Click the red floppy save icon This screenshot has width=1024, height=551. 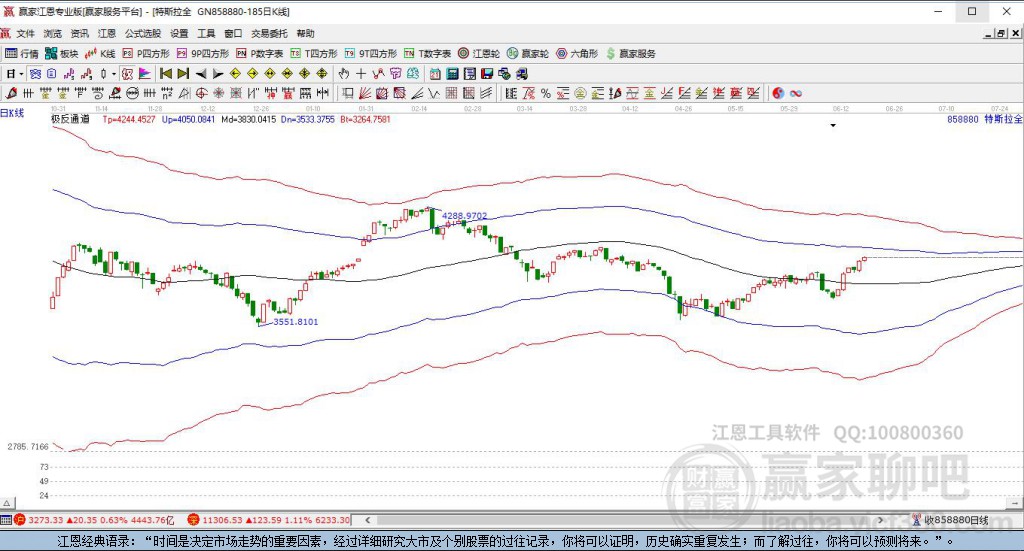pyautogui.click(x=487, y=74)
